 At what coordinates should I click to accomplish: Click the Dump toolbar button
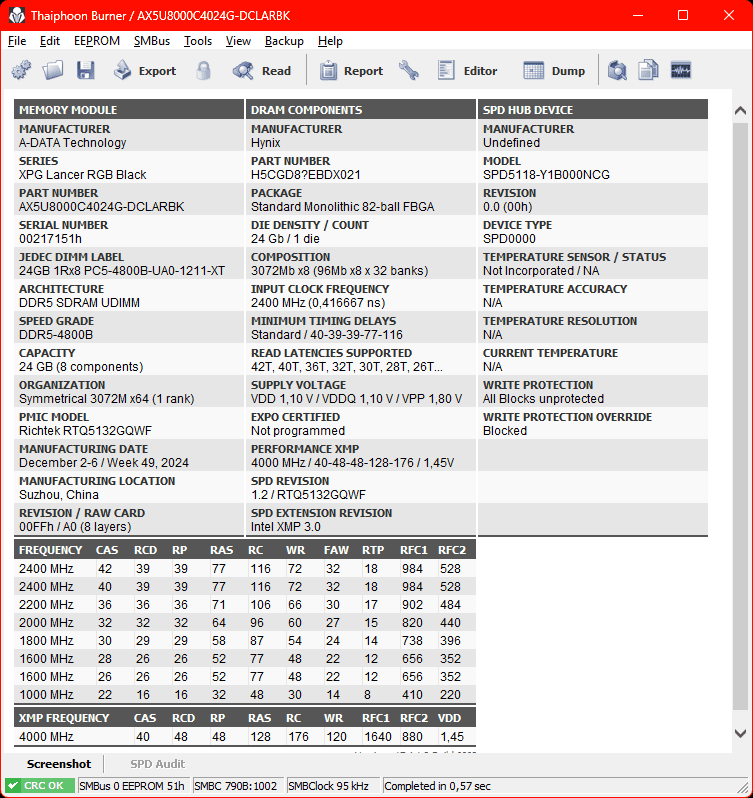tap(554, 70)
